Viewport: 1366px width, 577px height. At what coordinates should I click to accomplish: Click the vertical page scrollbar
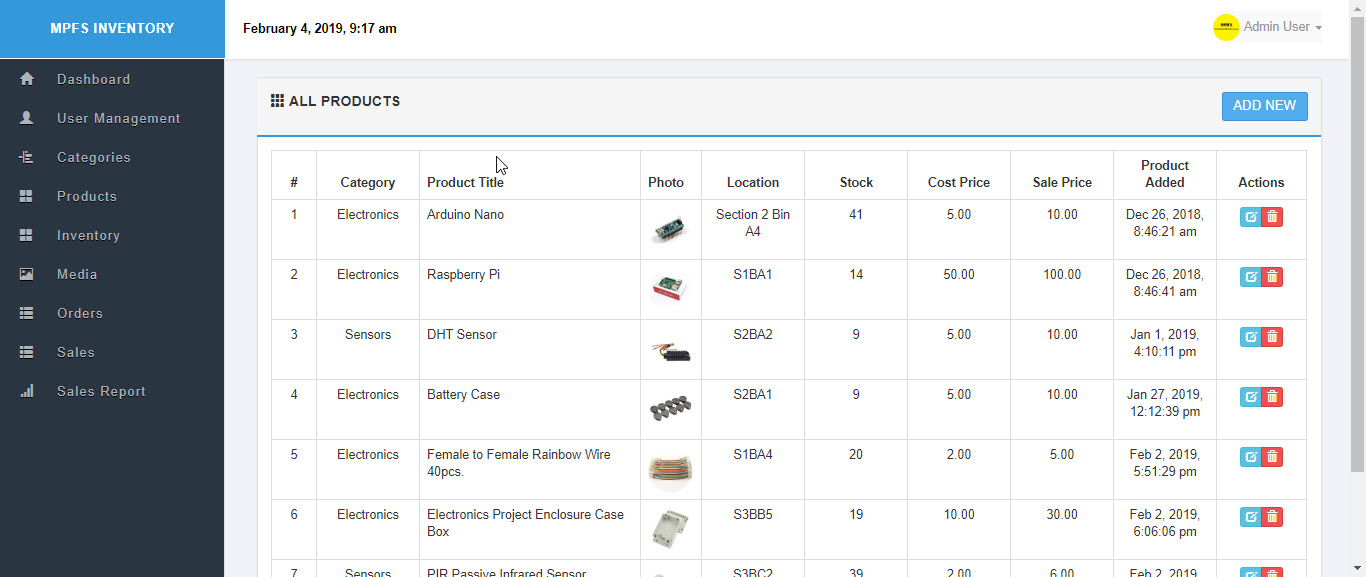point(1357,240)
